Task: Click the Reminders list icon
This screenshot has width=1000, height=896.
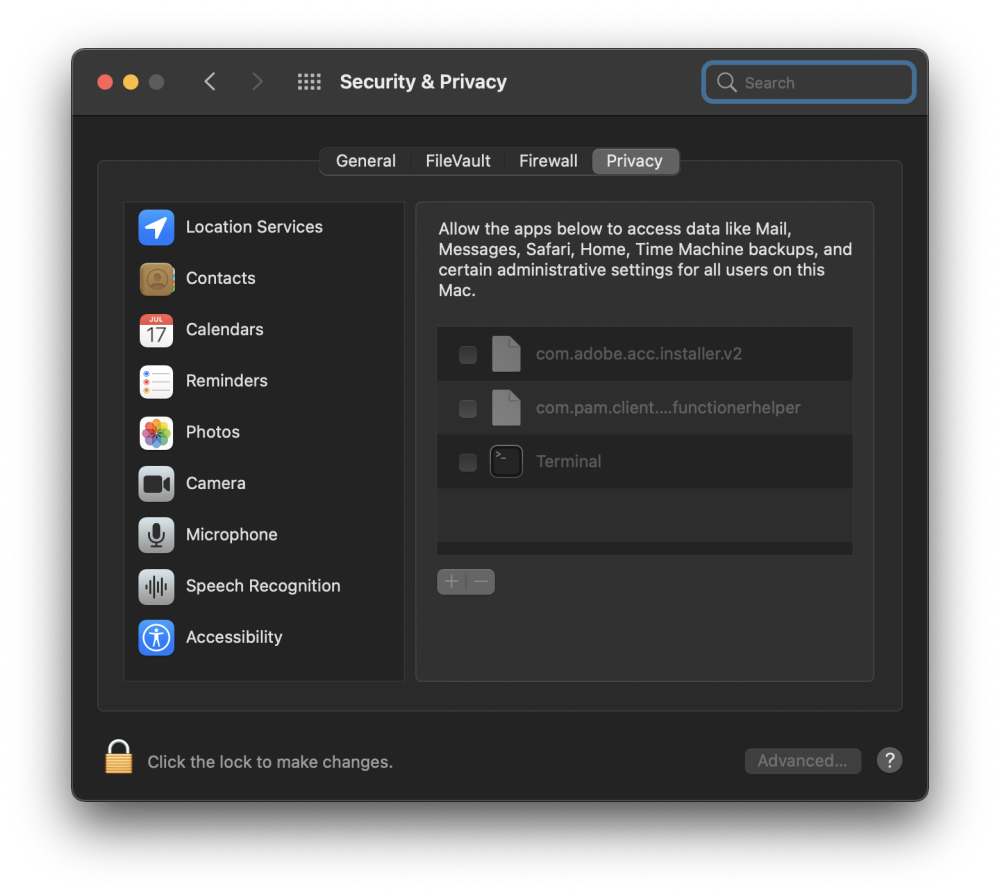Action: (x=156, y=381)
